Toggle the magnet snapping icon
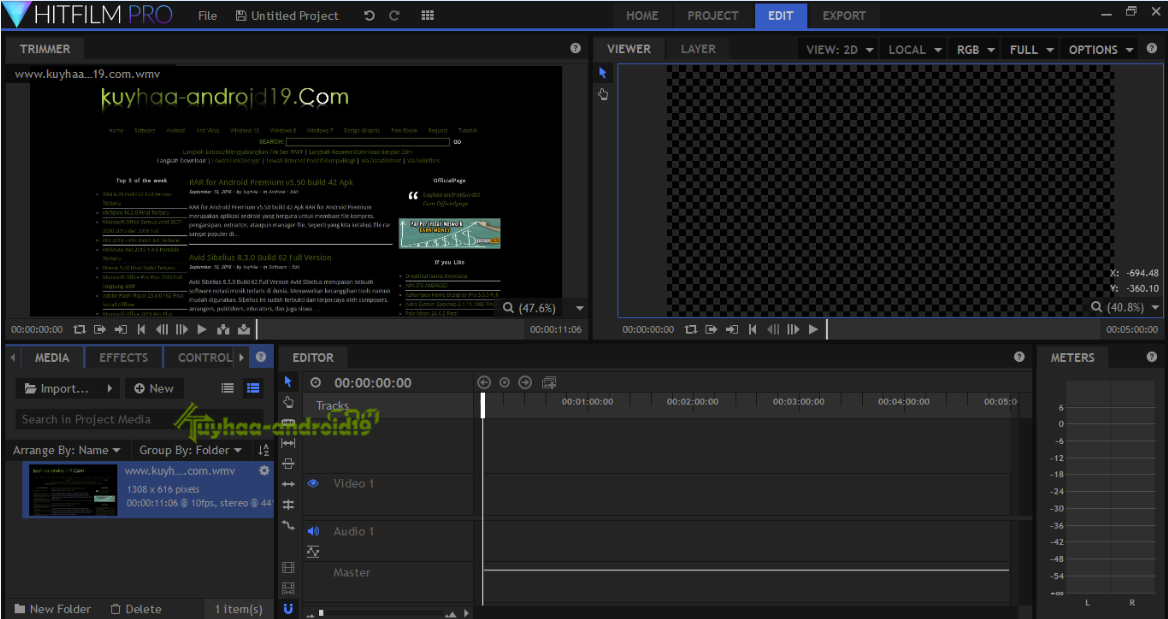The width and height of the screenshot is (1168, 619). point(288,609)
